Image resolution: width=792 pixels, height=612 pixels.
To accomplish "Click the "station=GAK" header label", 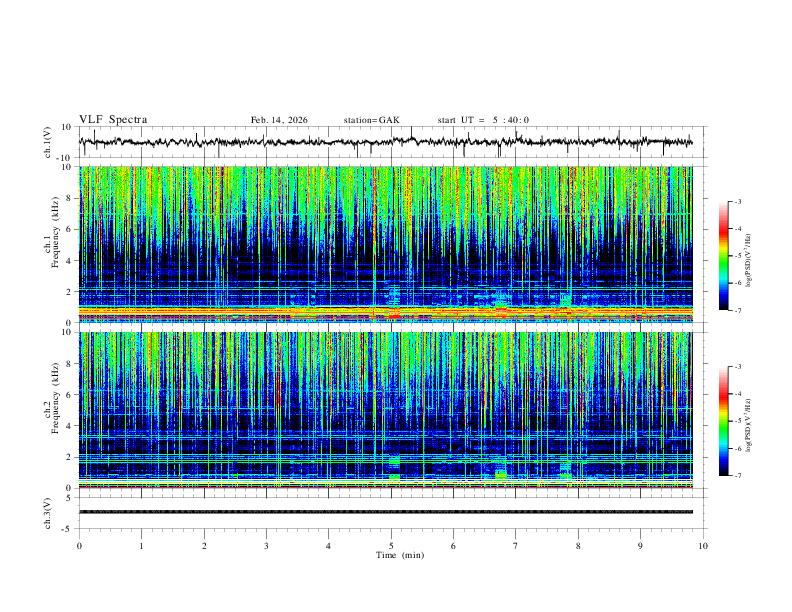I will (x=371, y=120).
